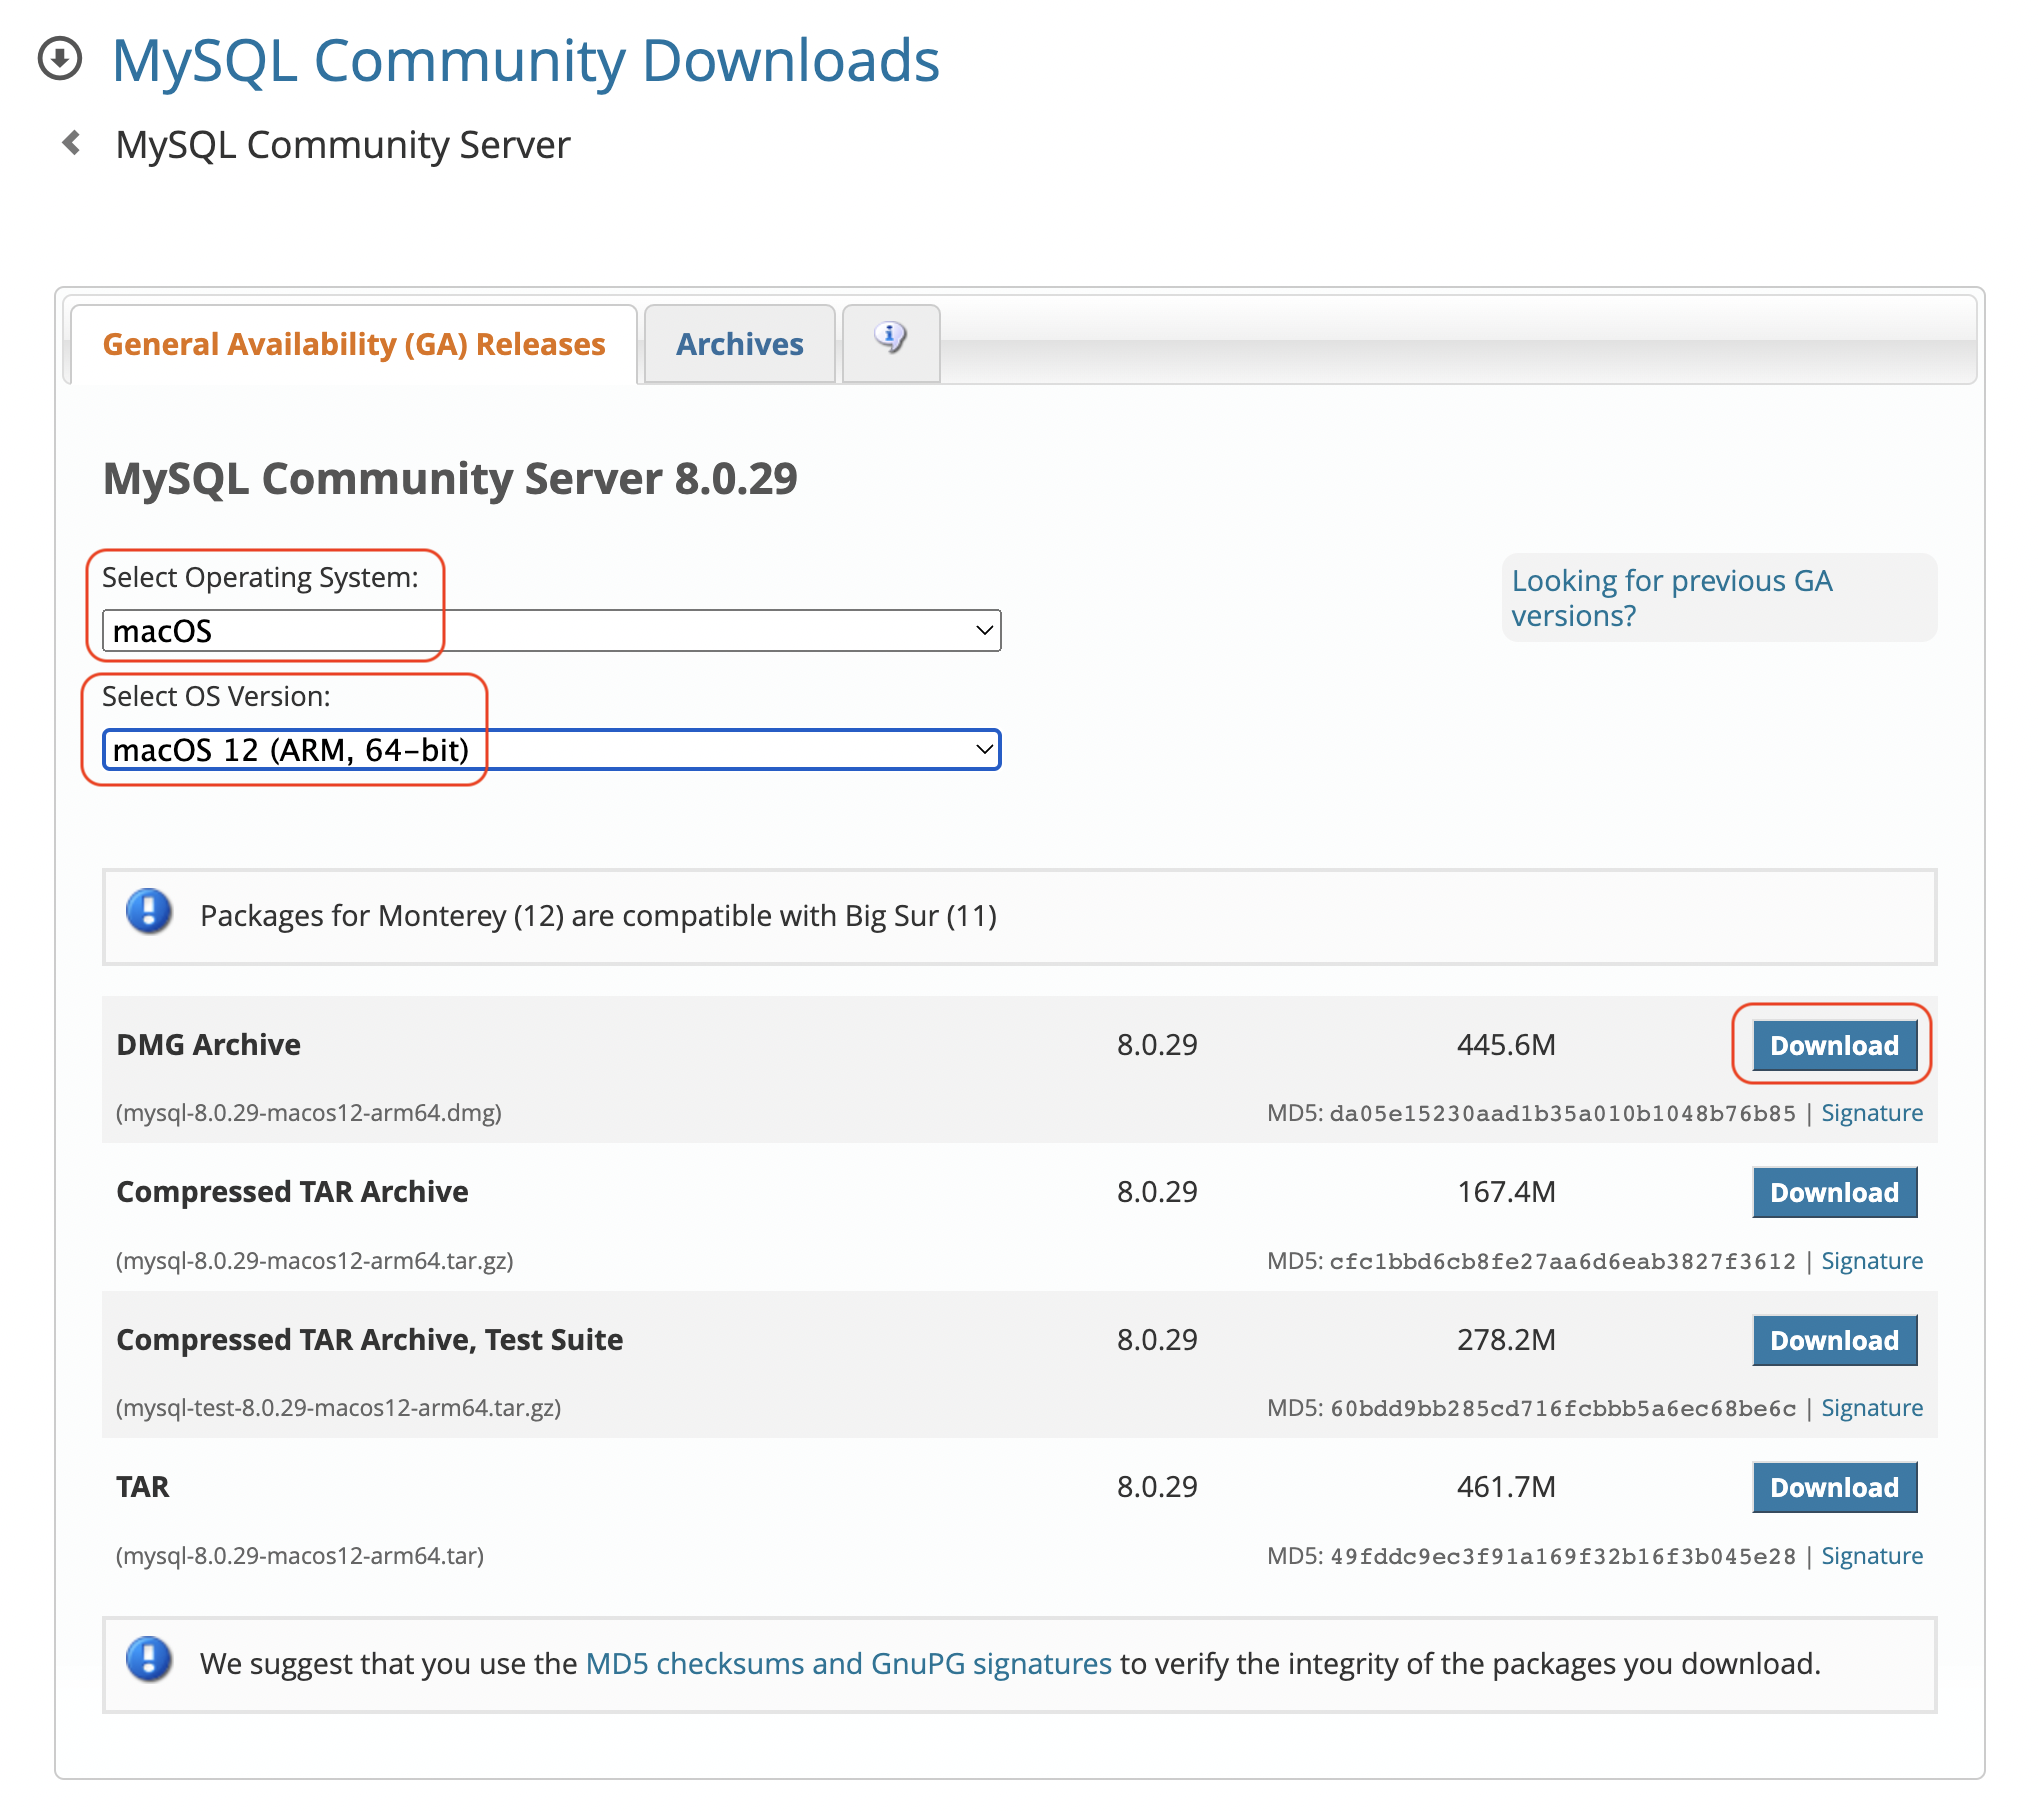The width and height of the screenshot is (2038, 1812).
Task: Click the blue alert icon in Monterey notice
Action: click(x=149, y=912)
